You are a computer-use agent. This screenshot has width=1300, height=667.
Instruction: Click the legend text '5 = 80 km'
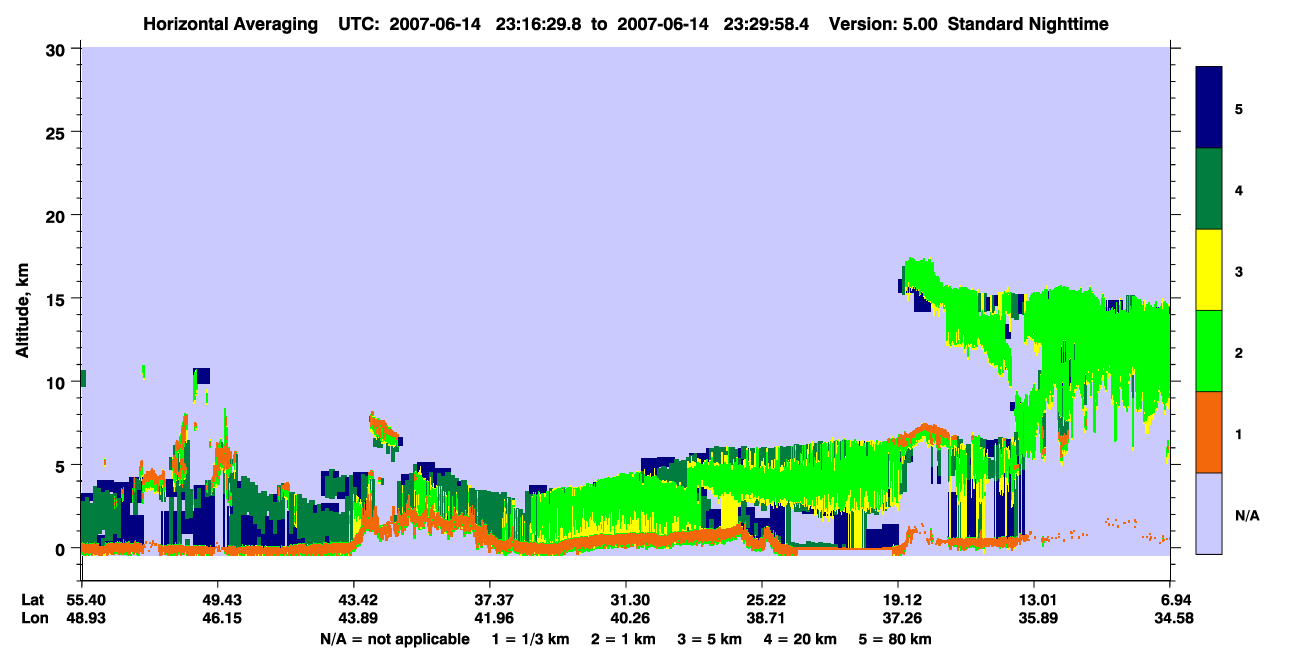tap(896, 639)
